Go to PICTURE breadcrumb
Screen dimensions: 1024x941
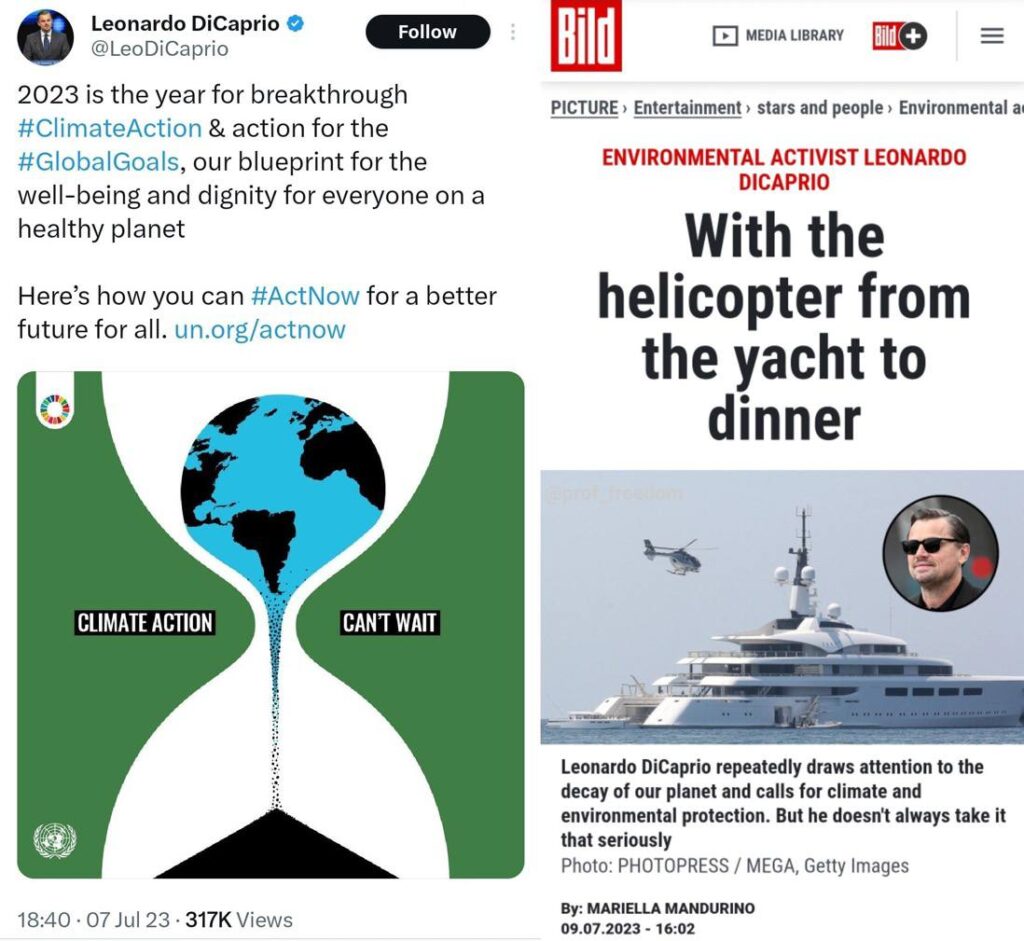point(584,107)
